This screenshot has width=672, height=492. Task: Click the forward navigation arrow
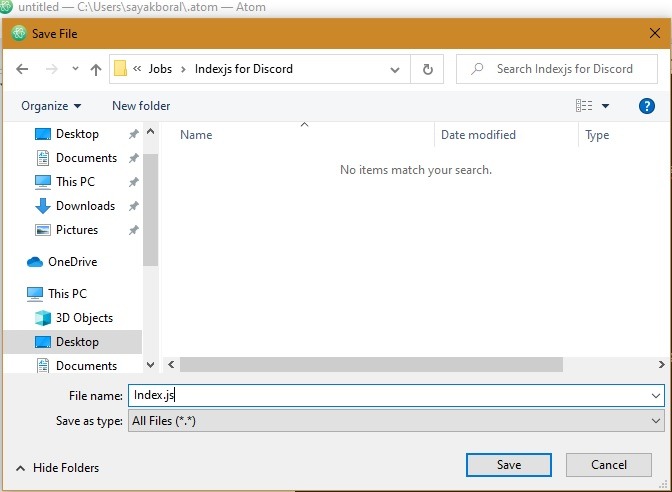tap(51, 69)
